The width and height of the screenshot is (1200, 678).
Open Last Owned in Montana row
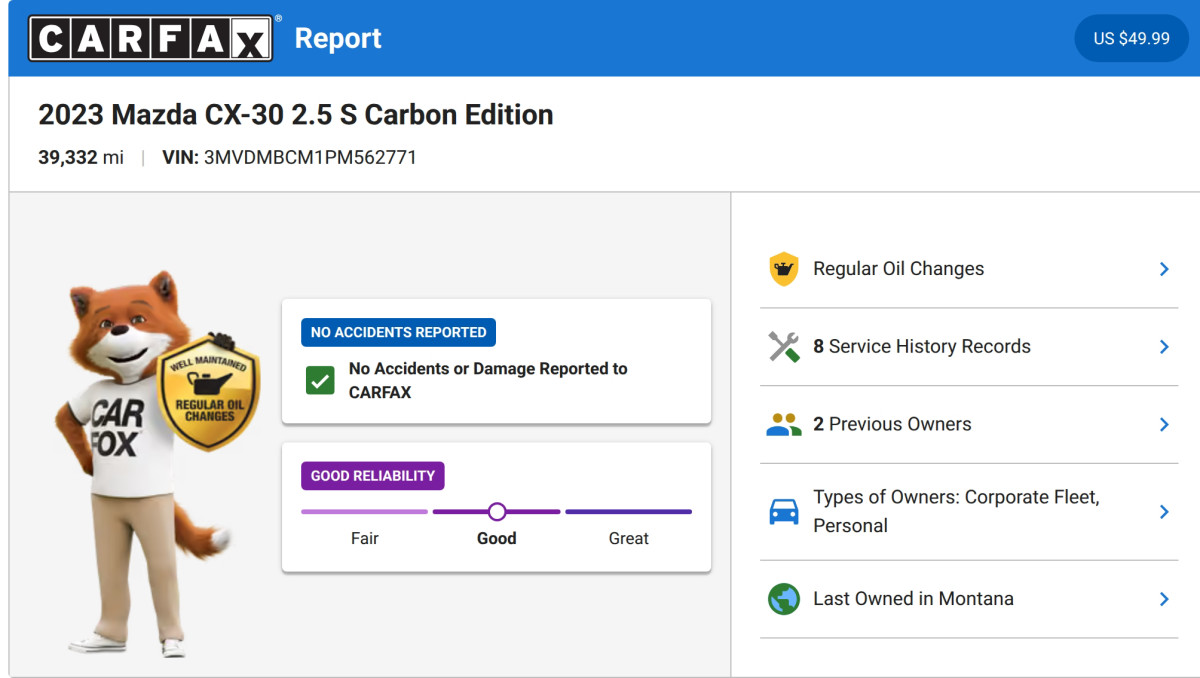coord(969,599)
